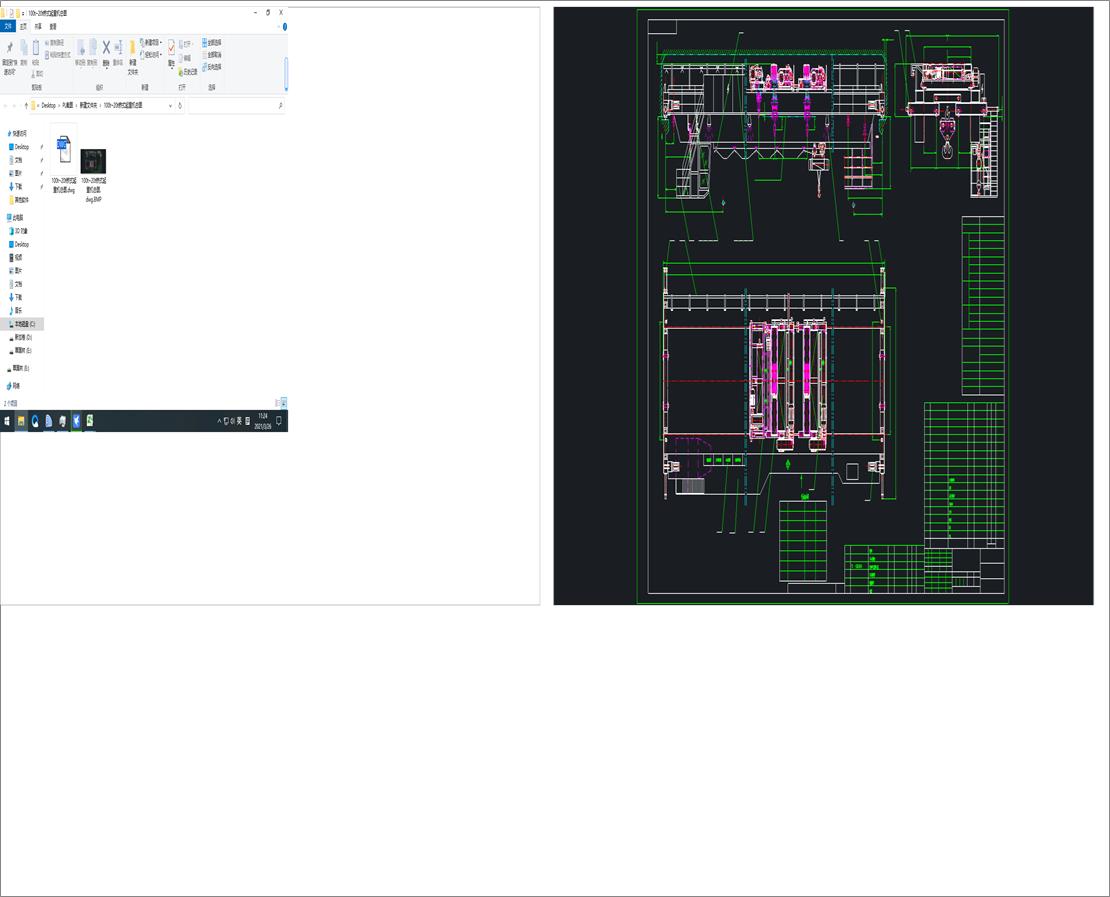Select Desktop under This PC

click(x=20, y=244)
